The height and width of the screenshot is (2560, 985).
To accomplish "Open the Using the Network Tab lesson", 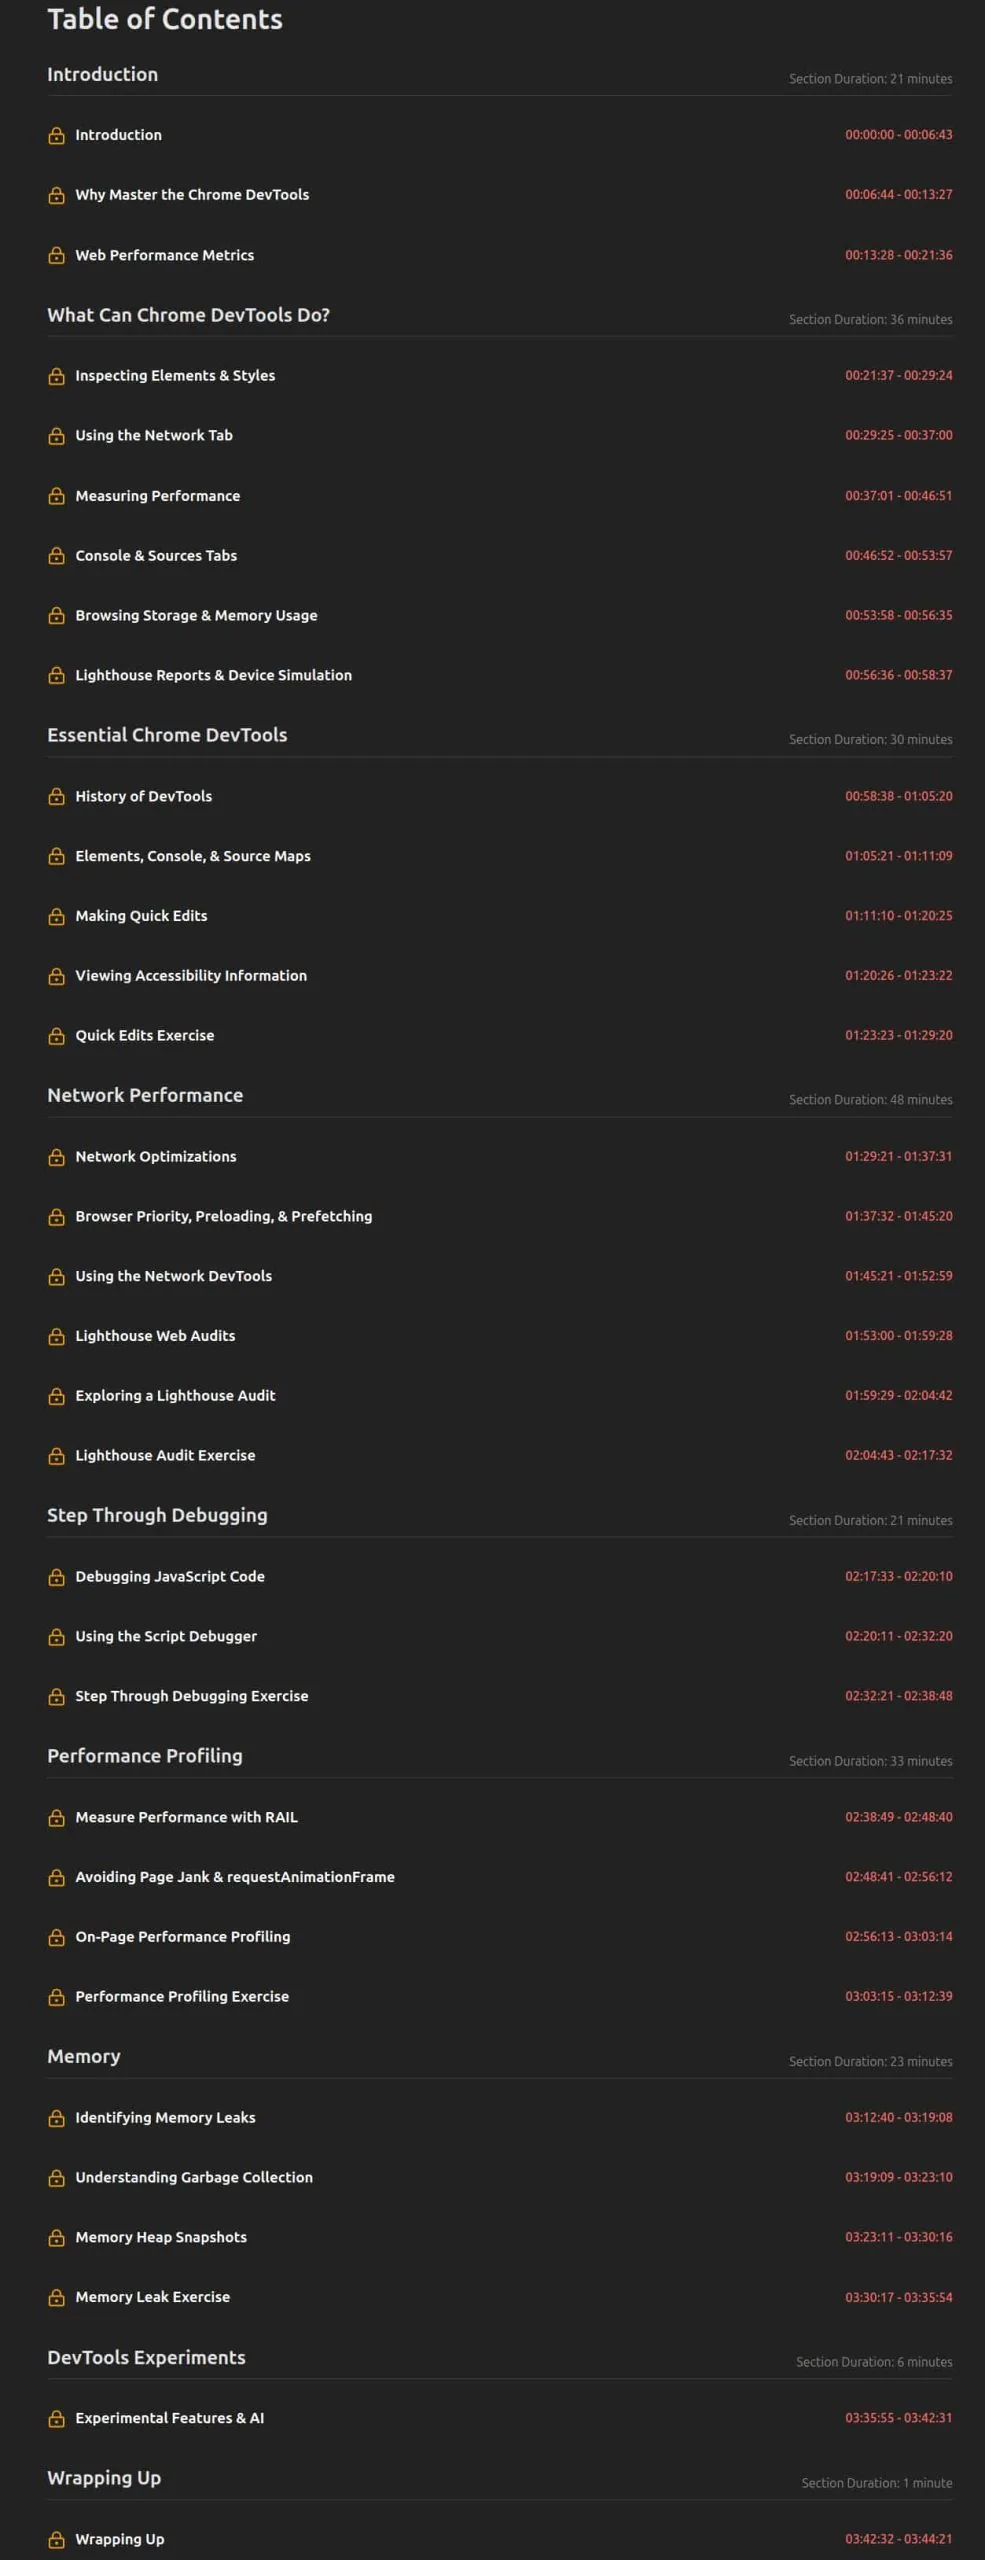I will [154, 435].
